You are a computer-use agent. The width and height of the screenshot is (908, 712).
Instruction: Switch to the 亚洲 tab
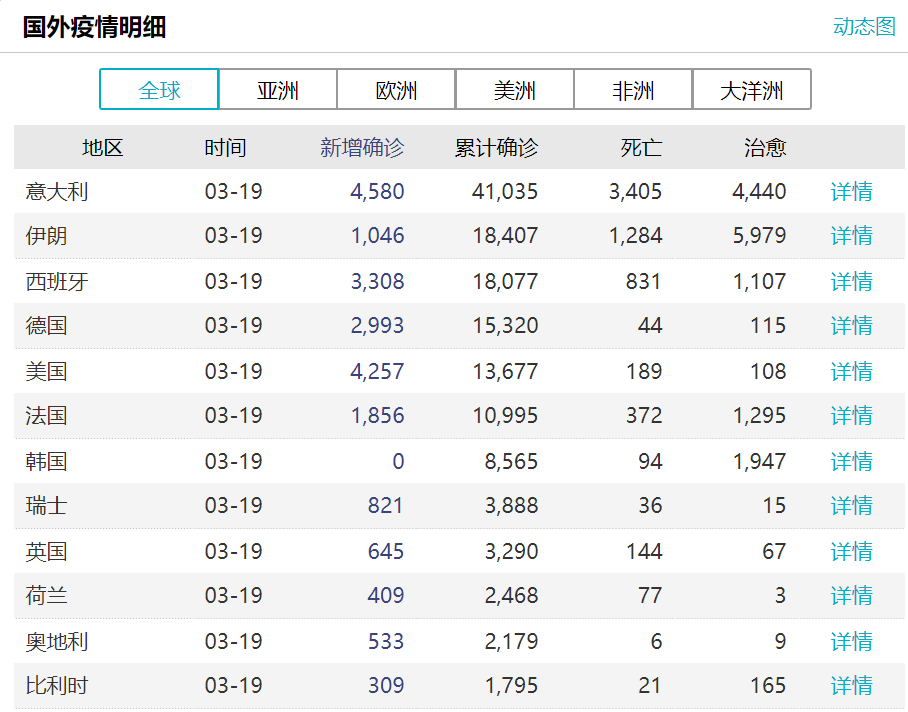(278, 89)
